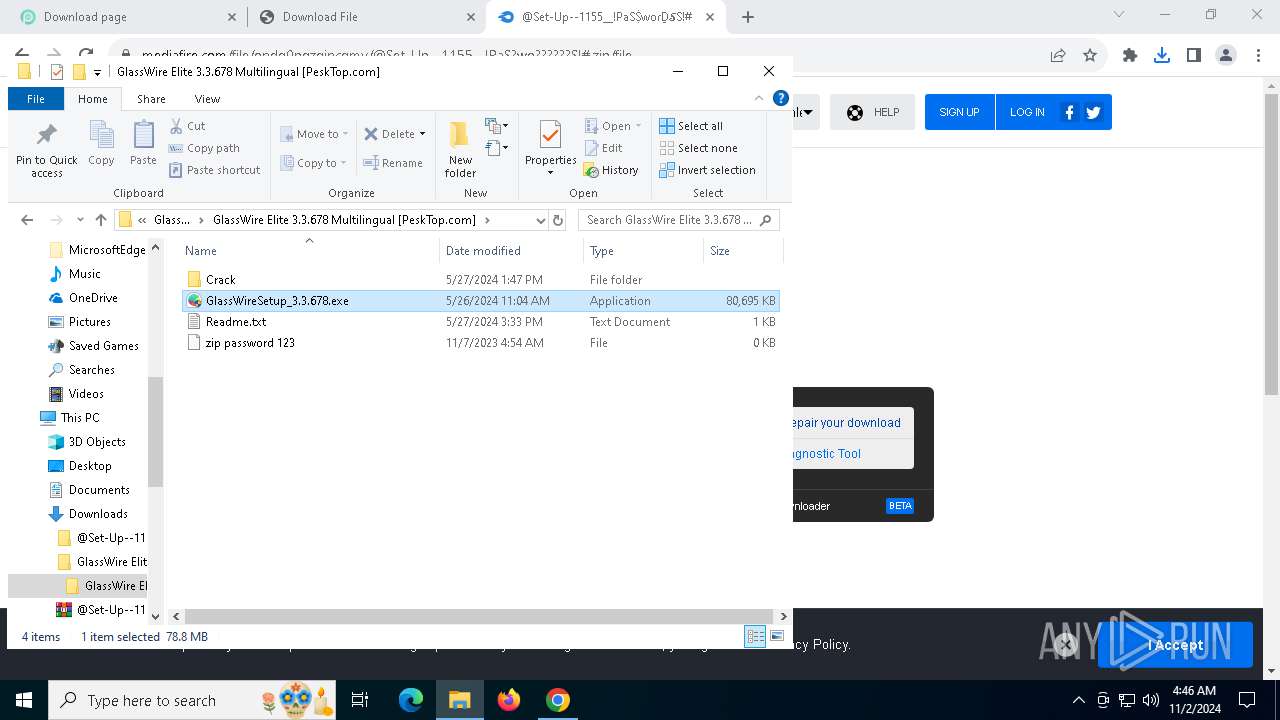
Task: Collapse the ribbon with chevron
Action: (759, 99)
